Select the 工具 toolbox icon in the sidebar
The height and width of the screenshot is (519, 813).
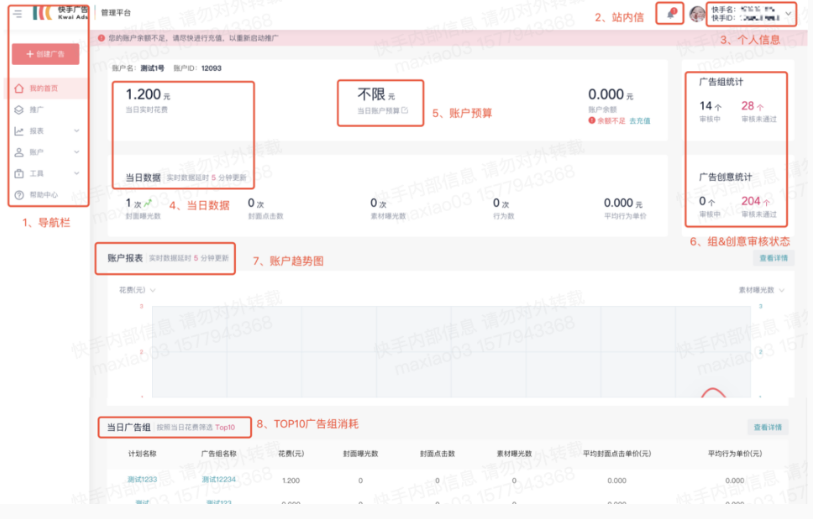(x=19, y=174)
